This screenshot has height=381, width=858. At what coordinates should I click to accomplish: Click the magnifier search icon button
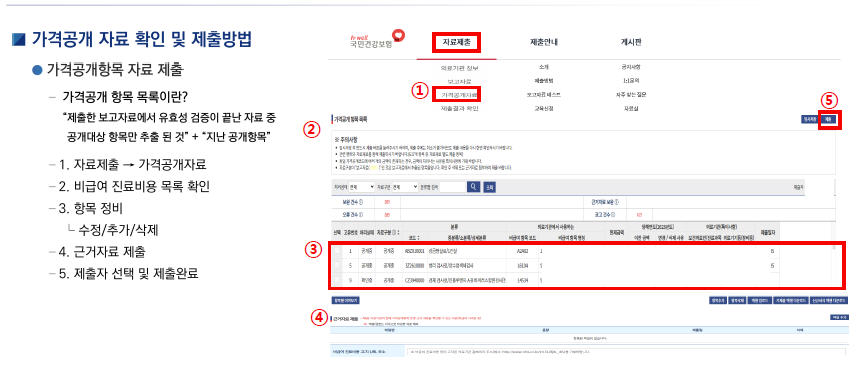[x=473, y=187]
